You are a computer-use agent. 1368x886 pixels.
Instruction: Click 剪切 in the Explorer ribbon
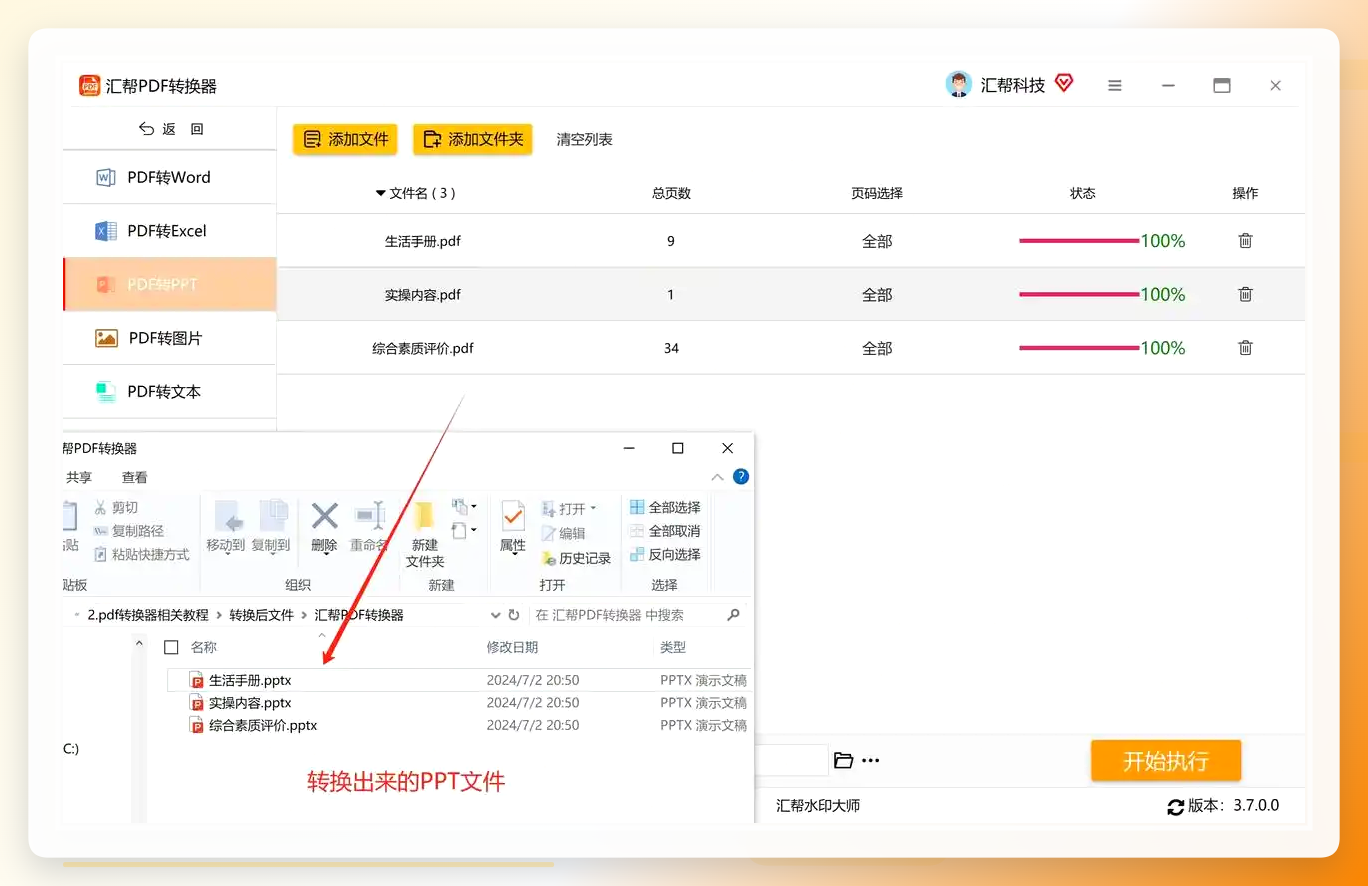click(x=116, y=508)
